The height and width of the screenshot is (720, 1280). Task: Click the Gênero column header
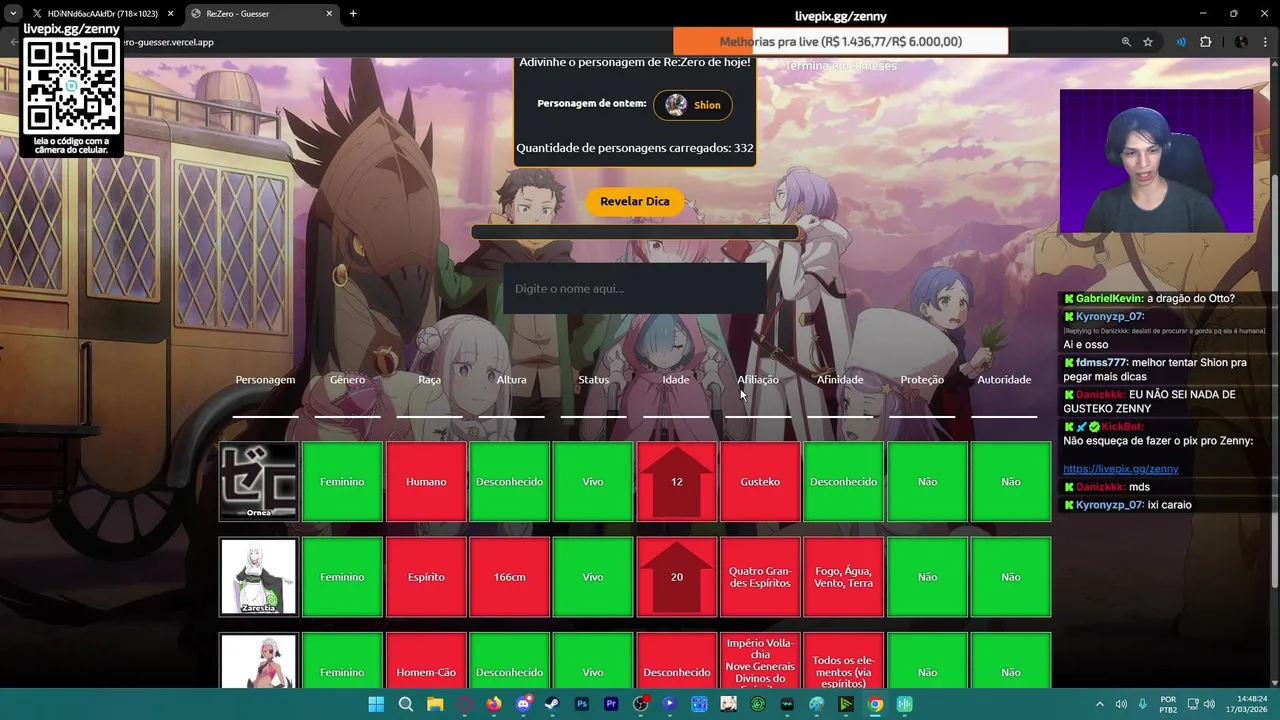point(348,380)
